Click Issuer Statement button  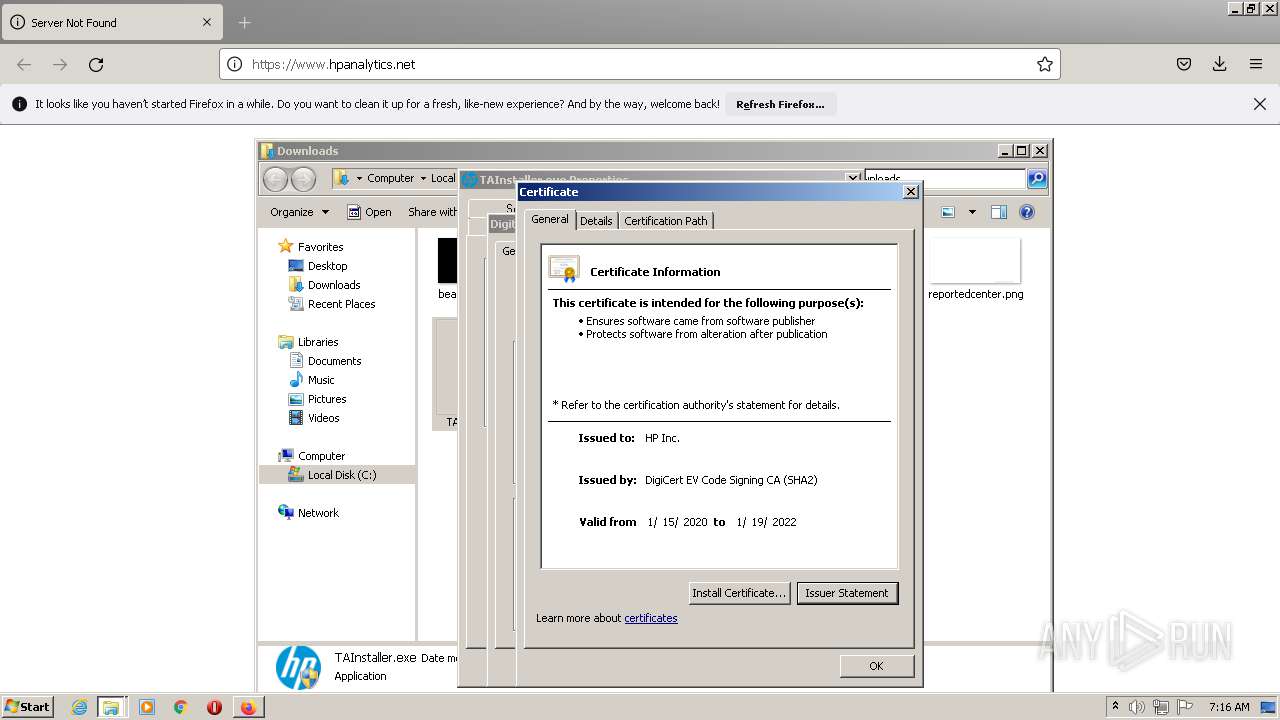click(x=847, y=593)
